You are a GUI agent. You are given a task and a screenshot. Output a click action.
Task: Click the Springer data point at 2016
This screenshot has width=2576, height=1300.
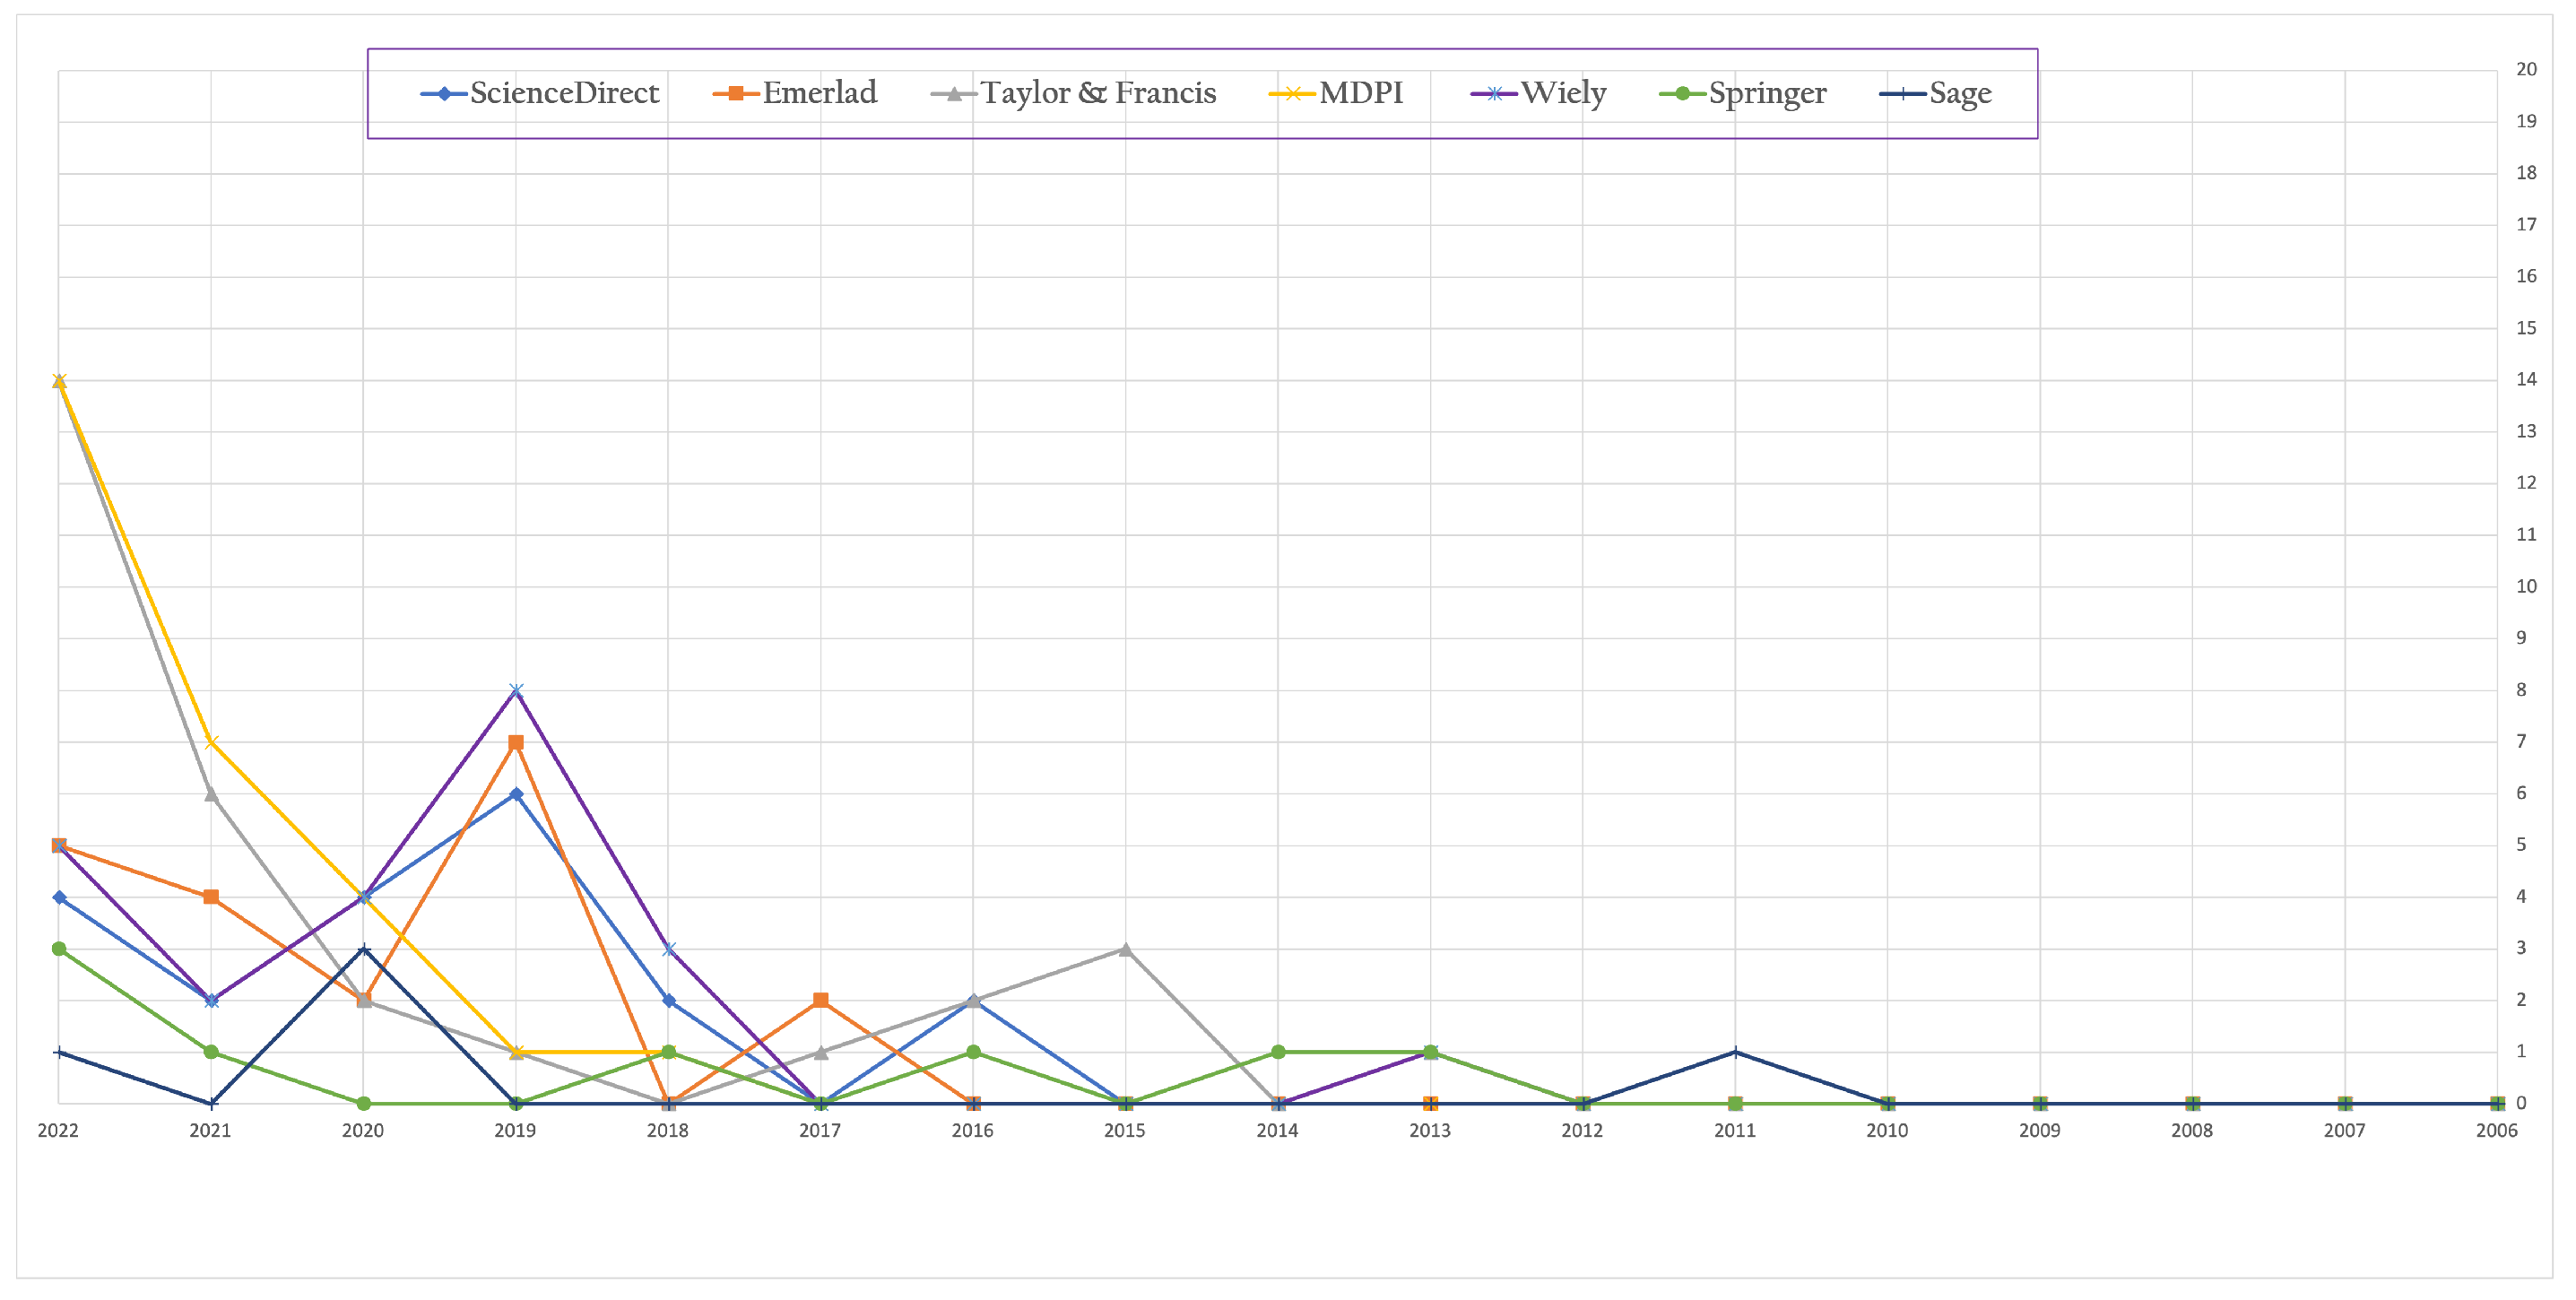pyautogui.click(x=973, y=1052)
